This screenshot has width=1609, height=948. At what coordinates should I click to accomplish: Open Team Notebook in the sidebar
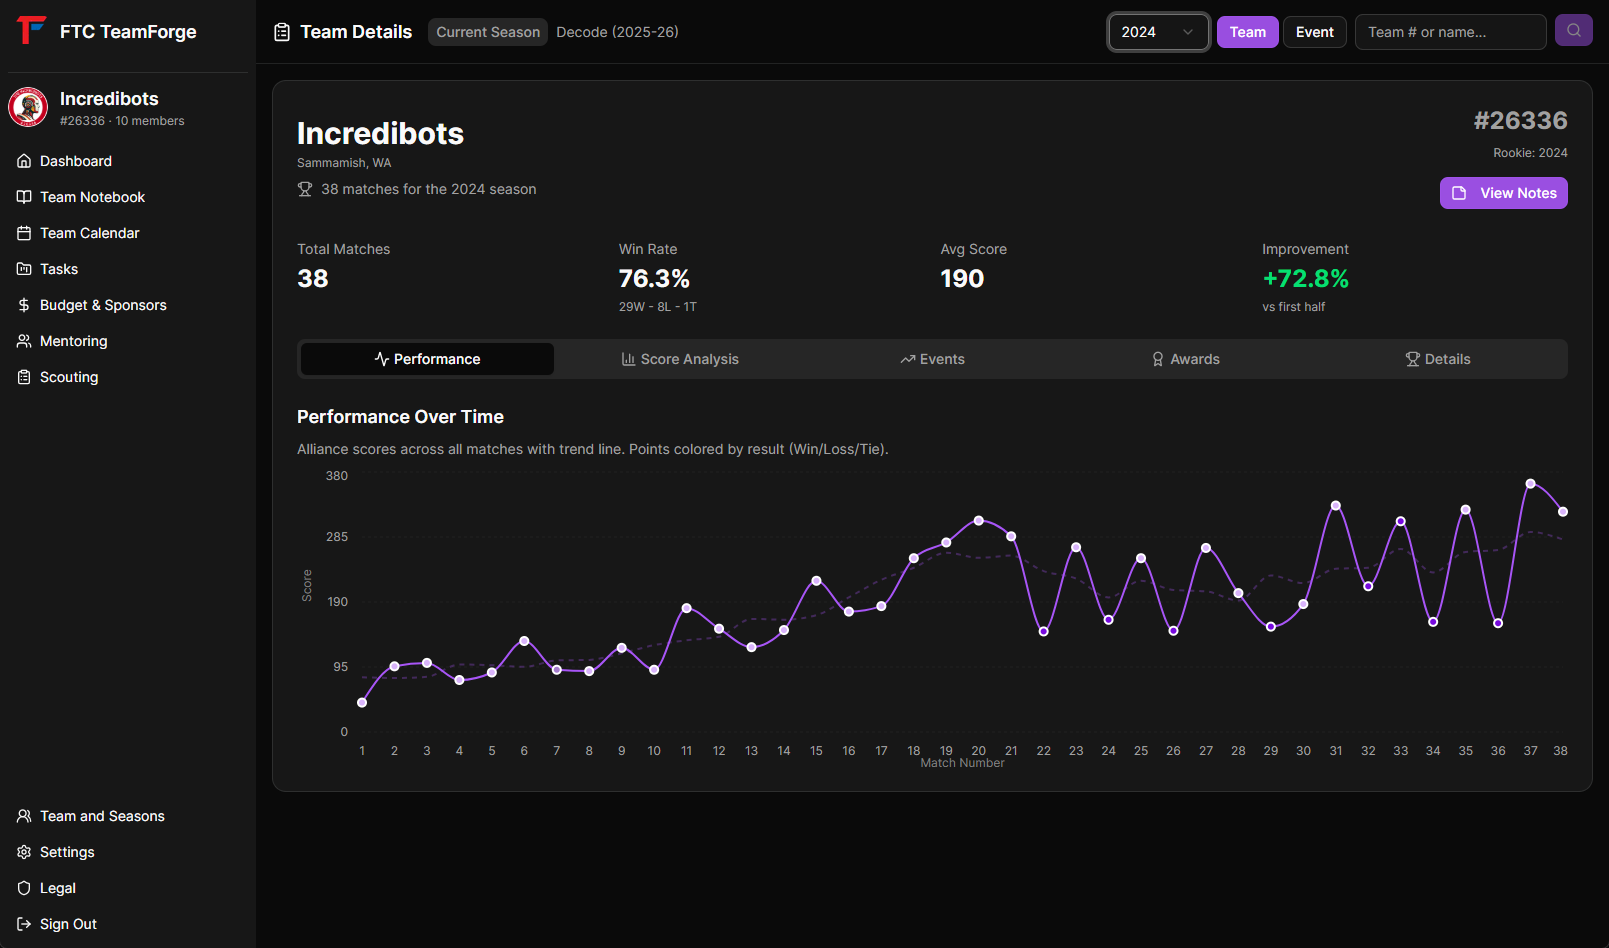pos(92,197)
